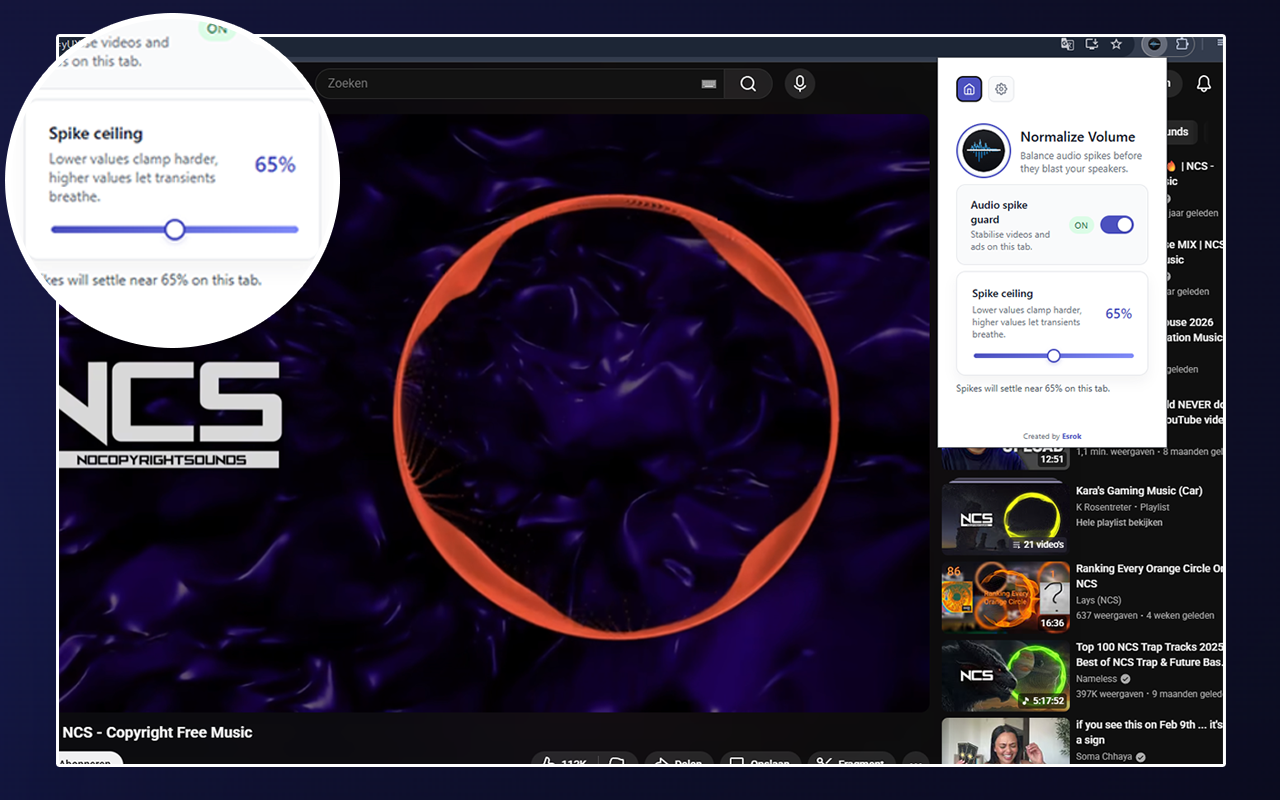1280x800 pixels.
Task: Open the Extensions puzzle-piece menu
Action: 1182,44
